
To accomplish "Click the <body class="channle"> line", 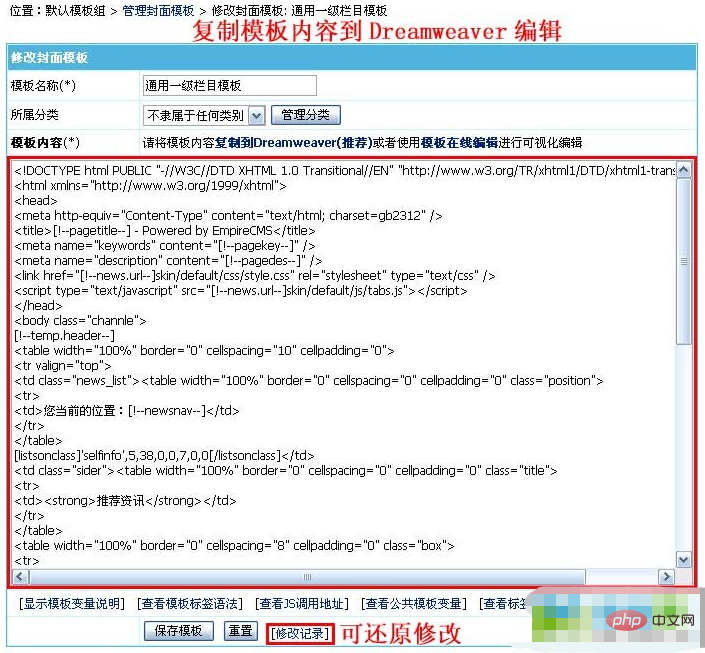I will pos(80,320).
